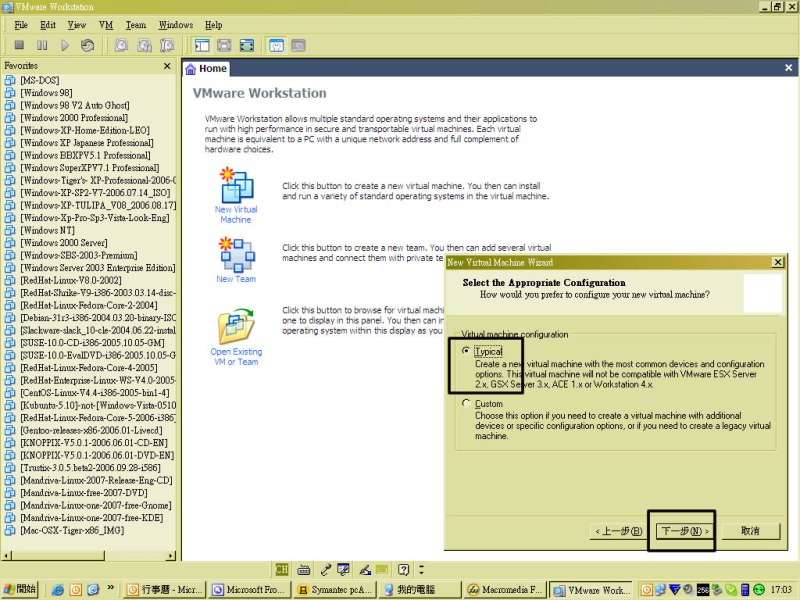
Task: Select the Custom configuration radio button
Action: pos(465,403)
